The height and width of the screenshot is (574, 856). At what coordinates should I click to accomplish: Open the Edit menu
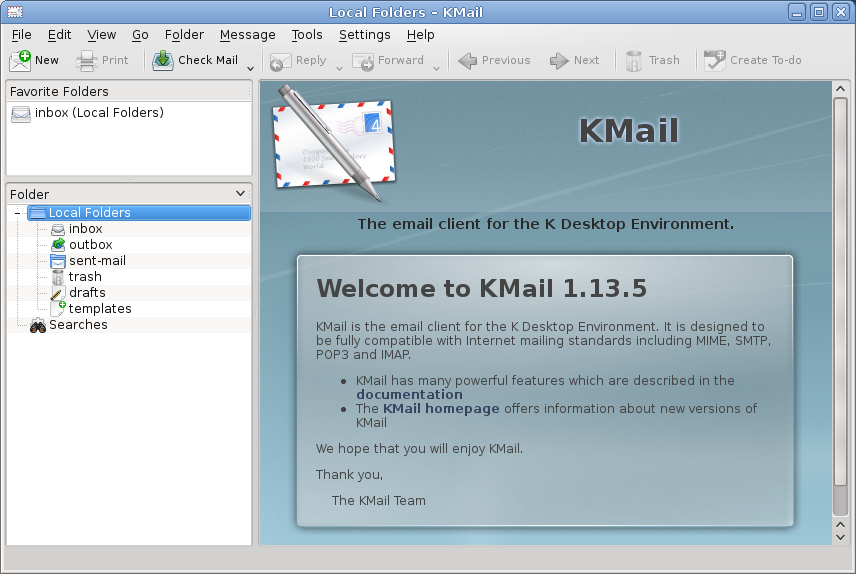[59, 35]
